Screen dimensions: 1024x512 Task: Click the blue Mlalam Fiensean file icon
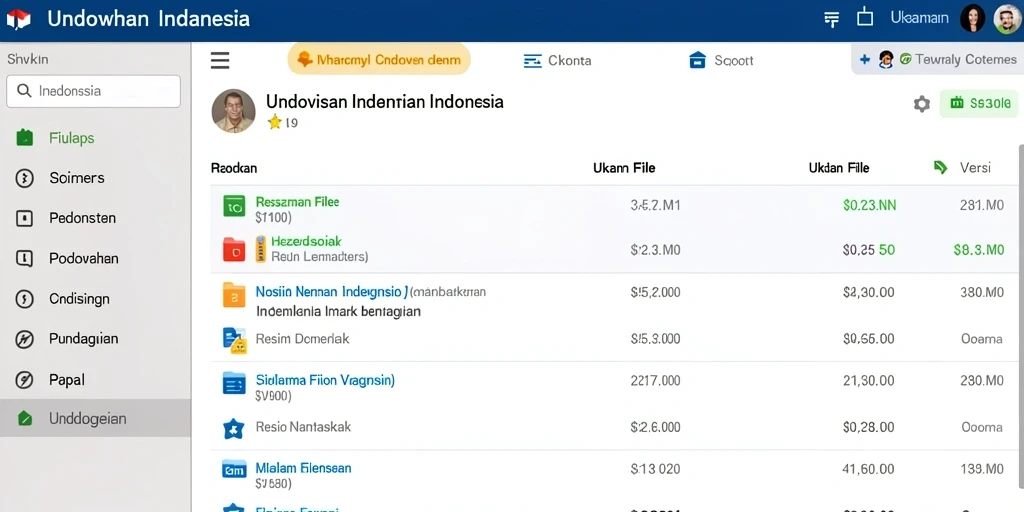pyautogui.click(x=234, y=469)
